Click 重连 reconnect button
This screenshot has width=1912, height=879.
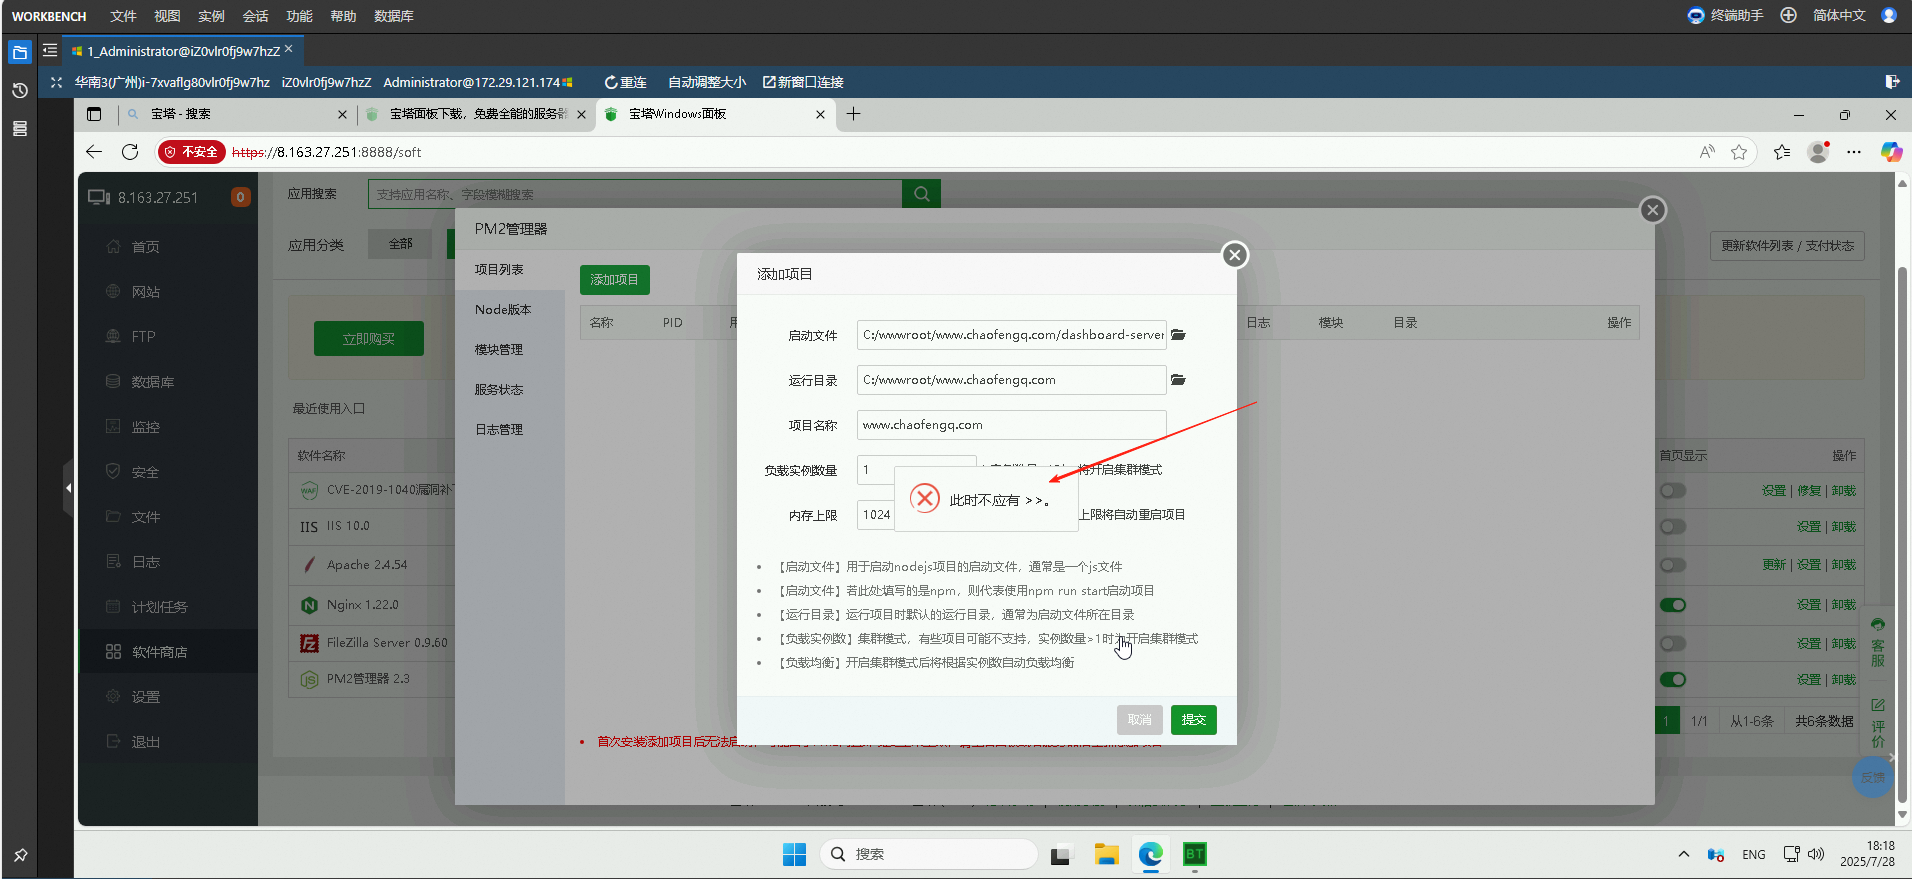point(626,82)
